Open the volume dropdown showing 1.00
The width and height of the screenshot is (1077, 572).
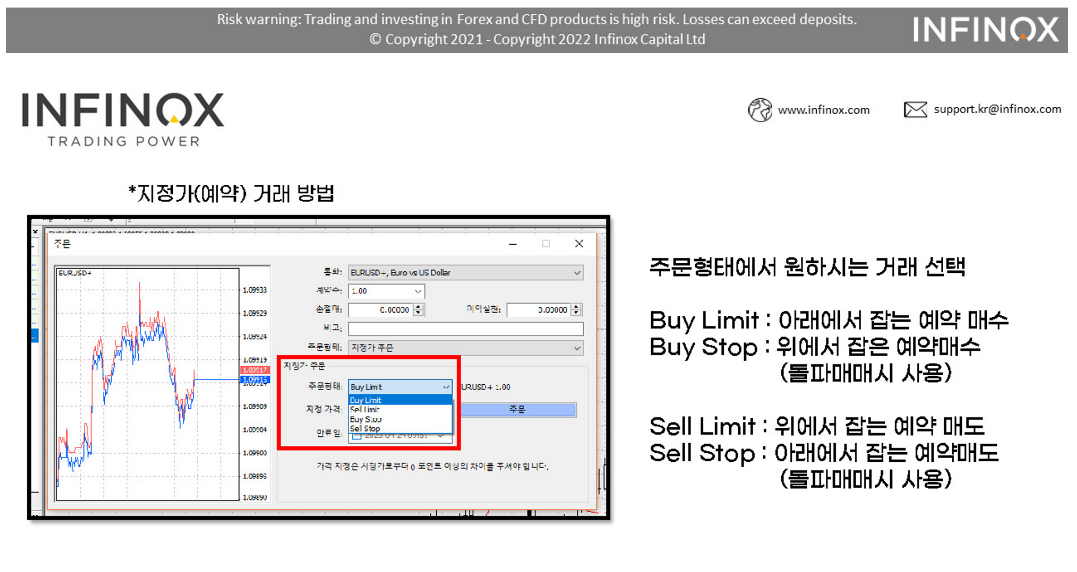click(x=386, y=291)
